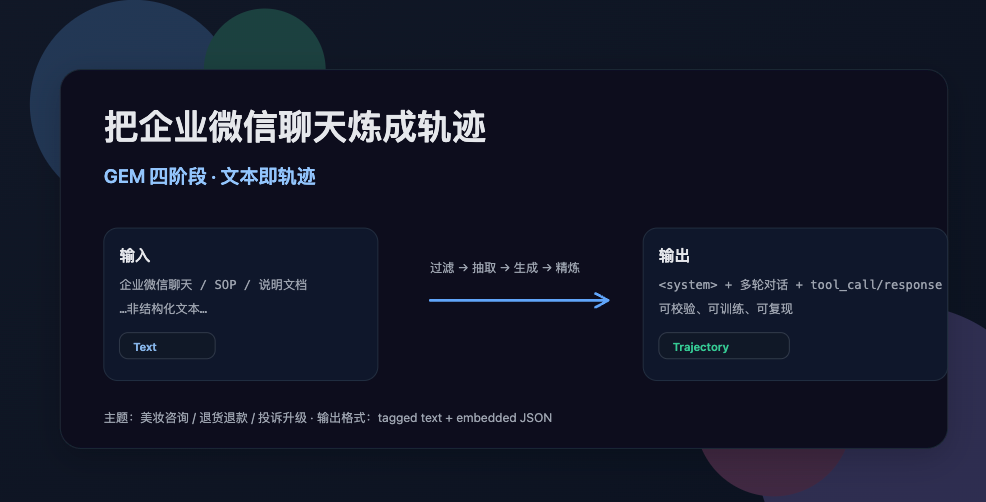Click pipeline label 过滤 → 抽取 → 生成 → 精炼
Screen dimensions: 986x502
tap(505, 268)
